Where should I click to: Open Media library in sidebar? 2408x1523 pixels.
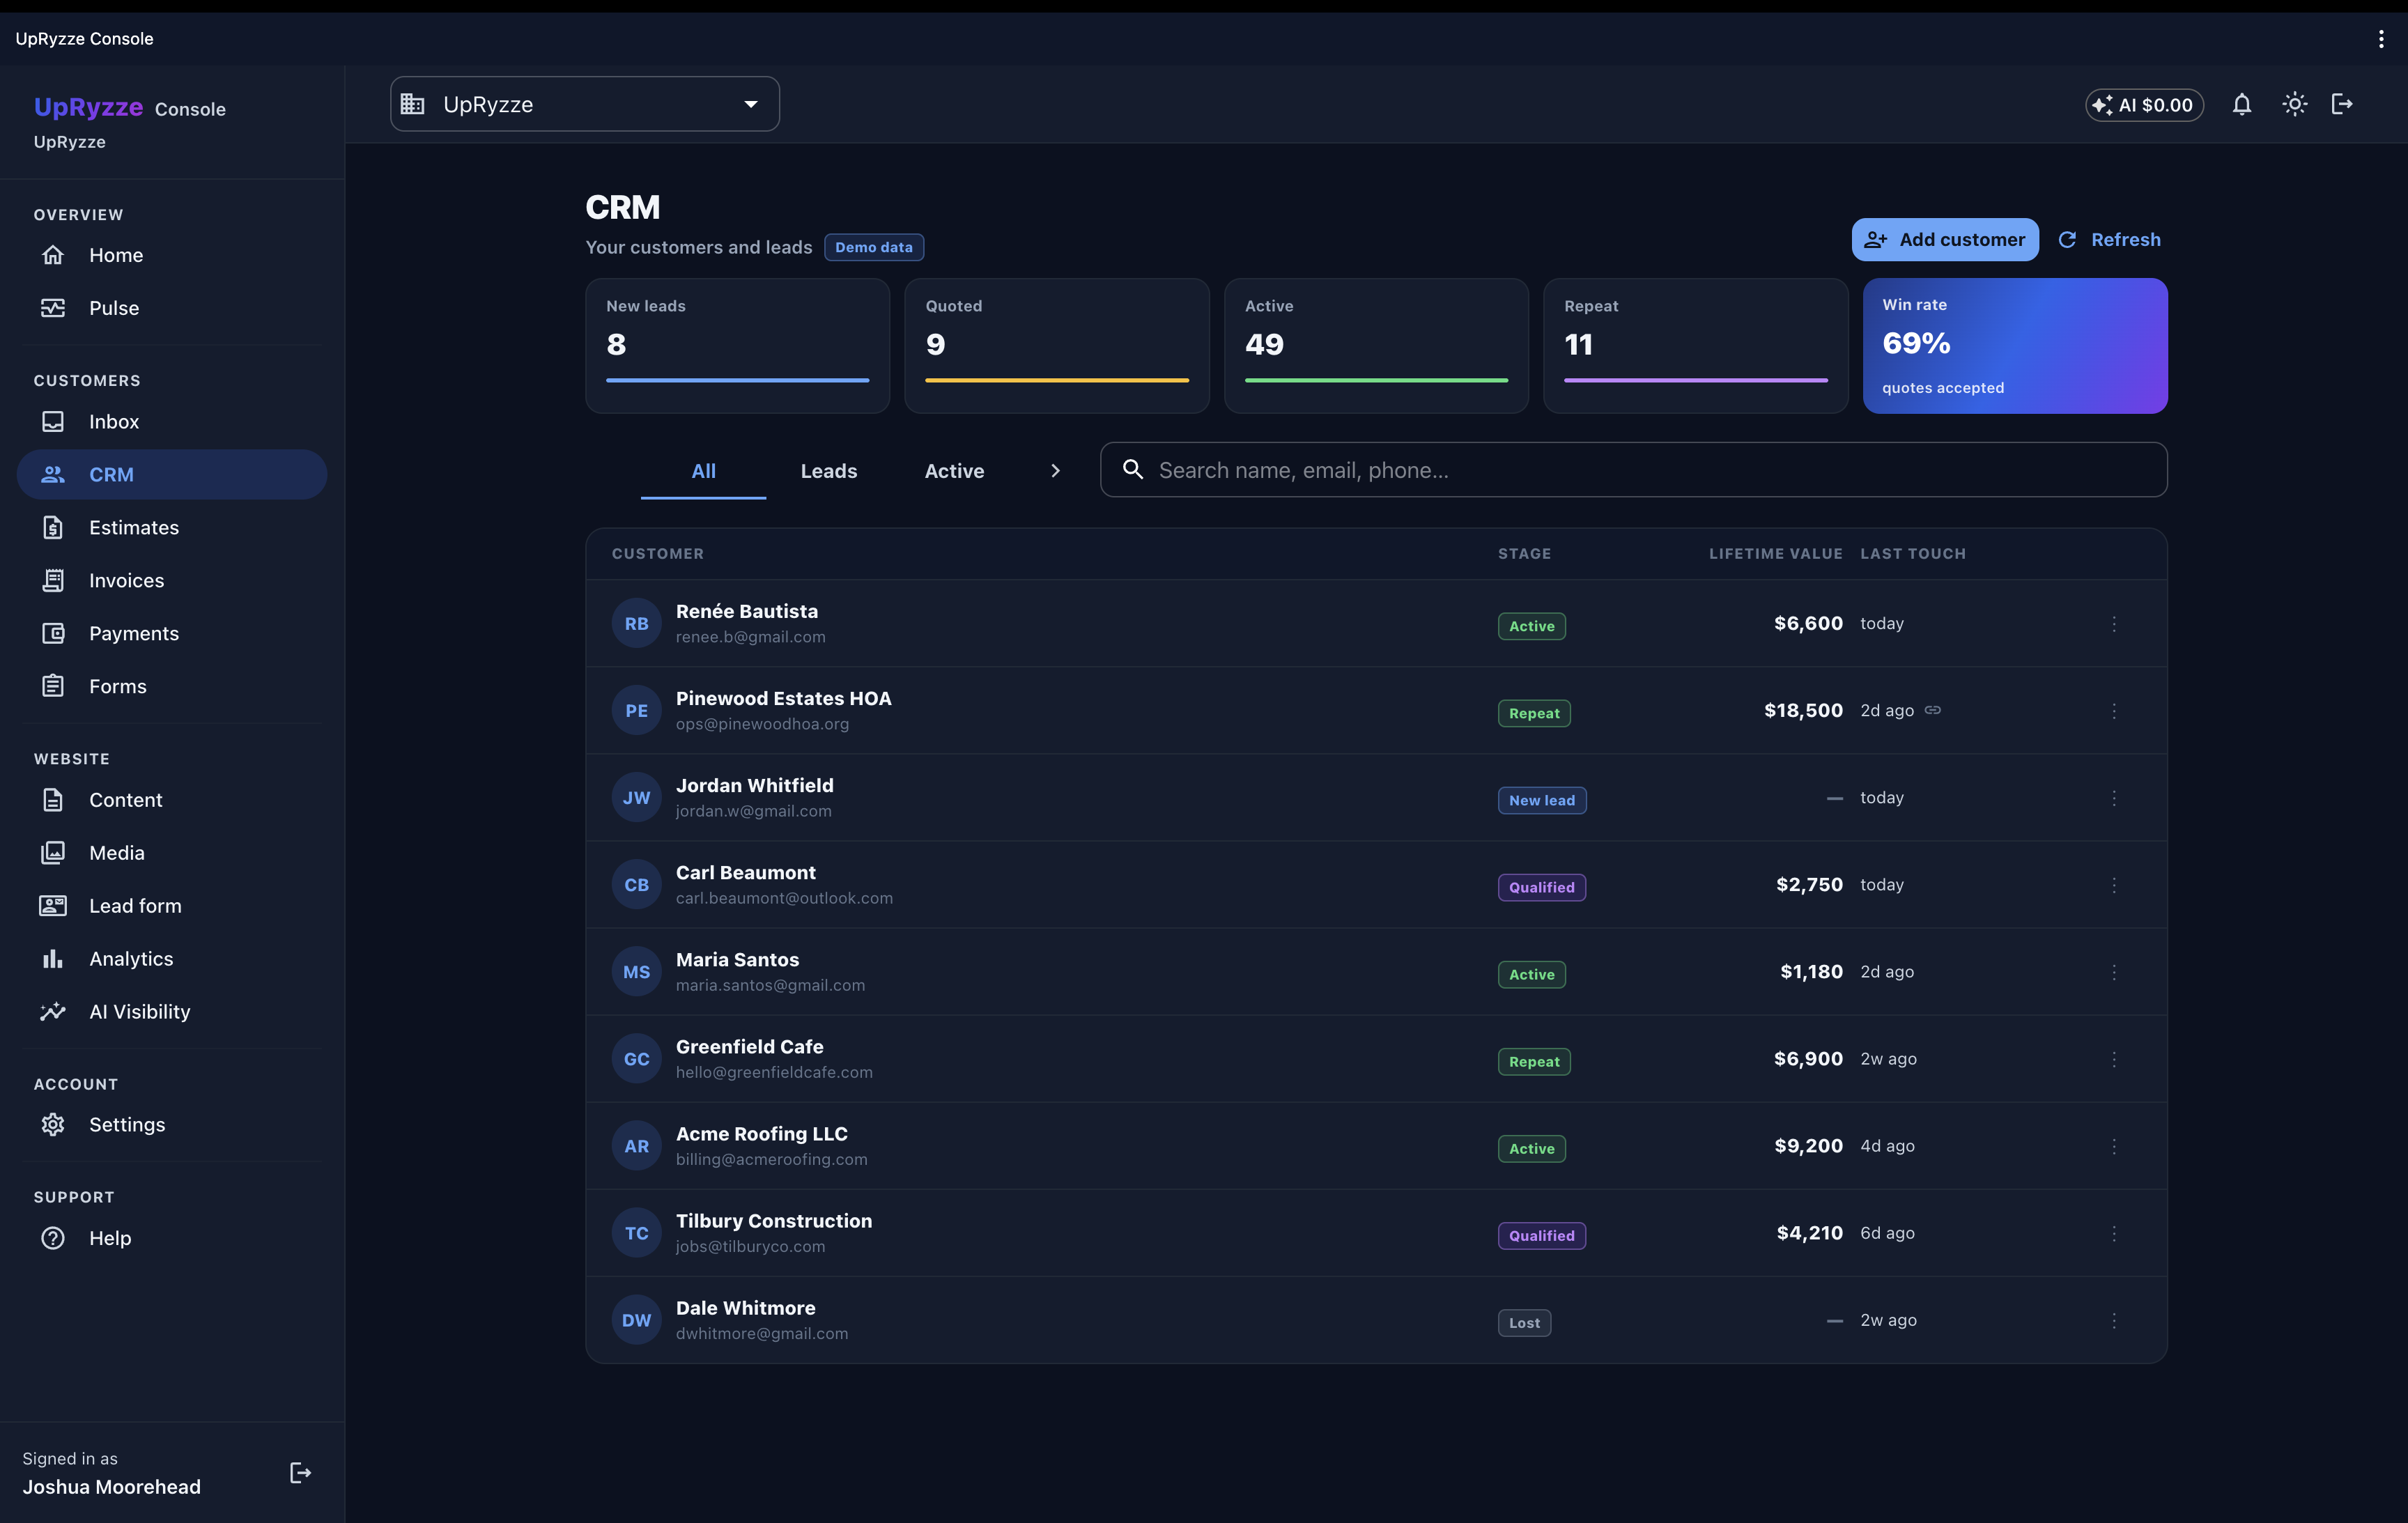pyautogui.click(x=171, y=853)
